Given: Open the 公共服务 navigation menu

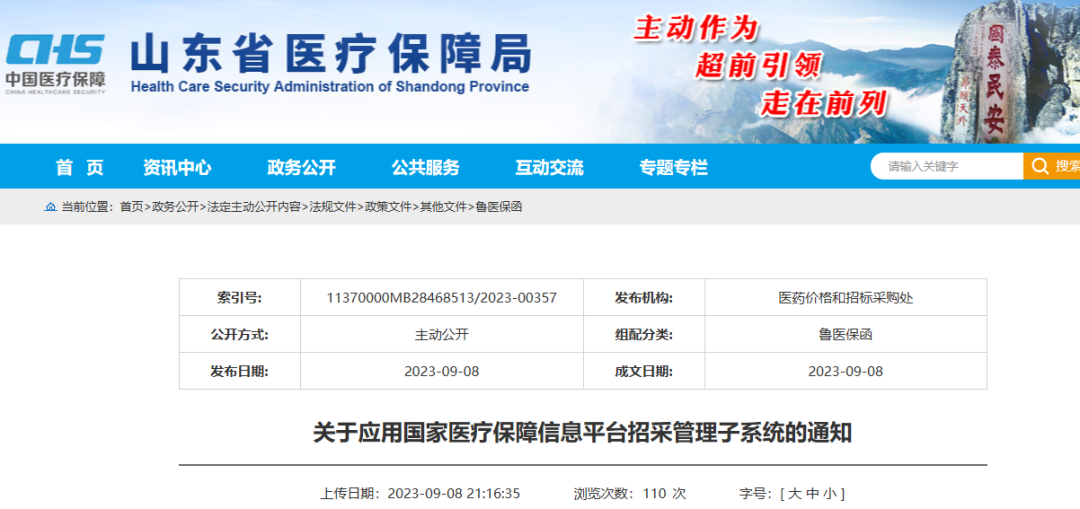Looking at the screenshot, I should pos(425,167).
